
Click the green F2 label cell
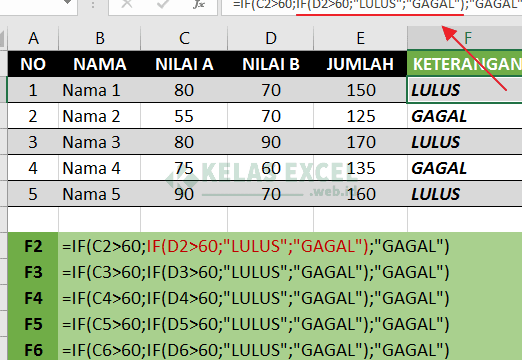[x=33, y=246]
